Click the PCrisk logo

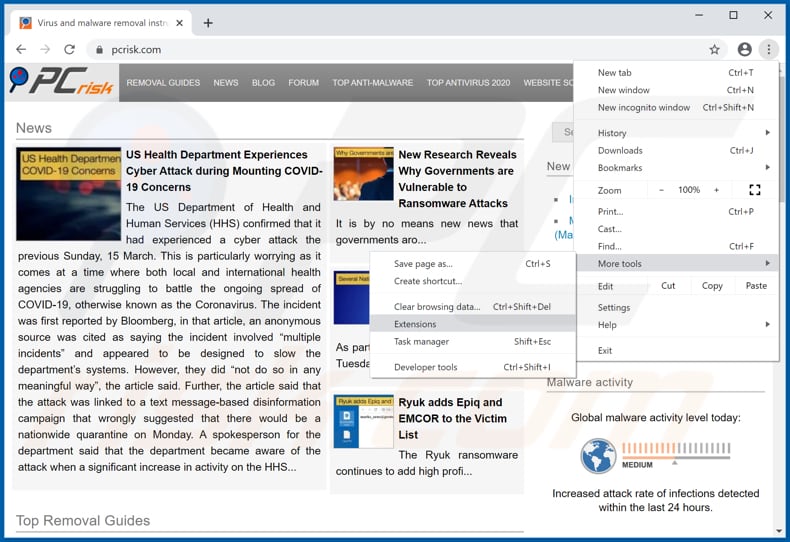click(62, 82)
